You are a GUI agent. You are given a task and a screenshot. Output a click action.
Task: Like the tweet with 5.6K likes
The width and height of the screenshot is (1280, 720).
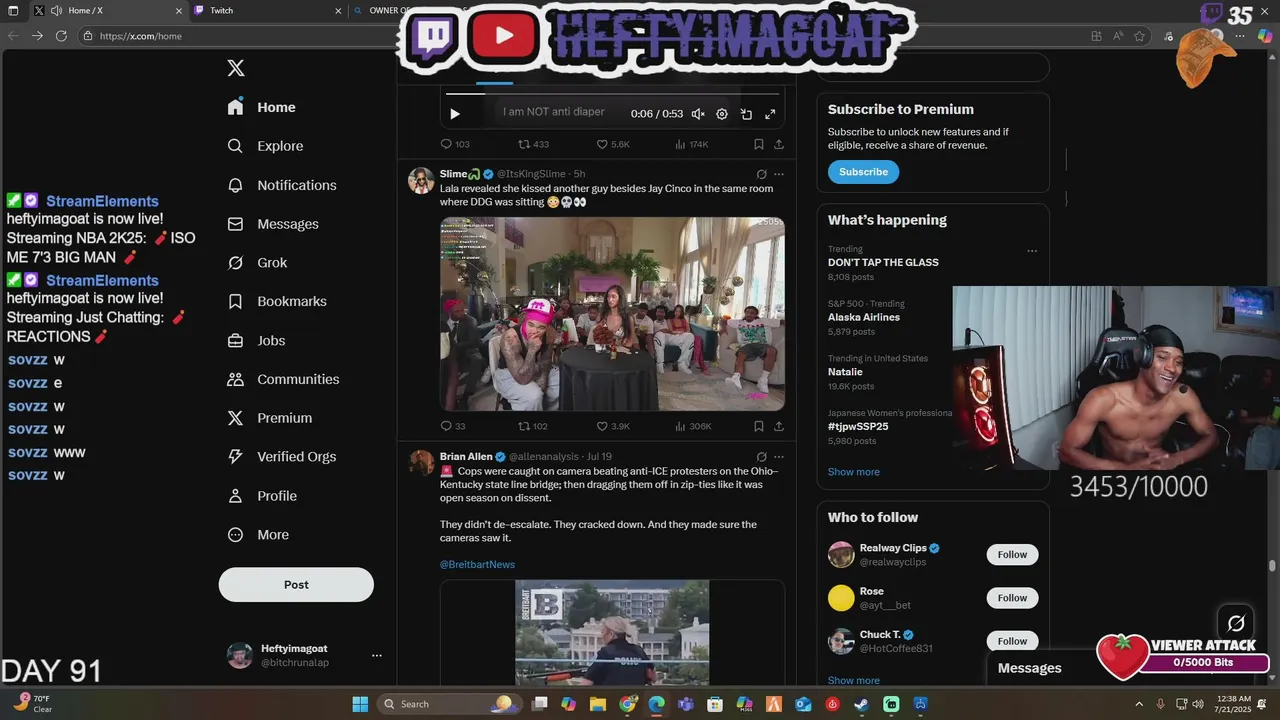click(613, 144)
